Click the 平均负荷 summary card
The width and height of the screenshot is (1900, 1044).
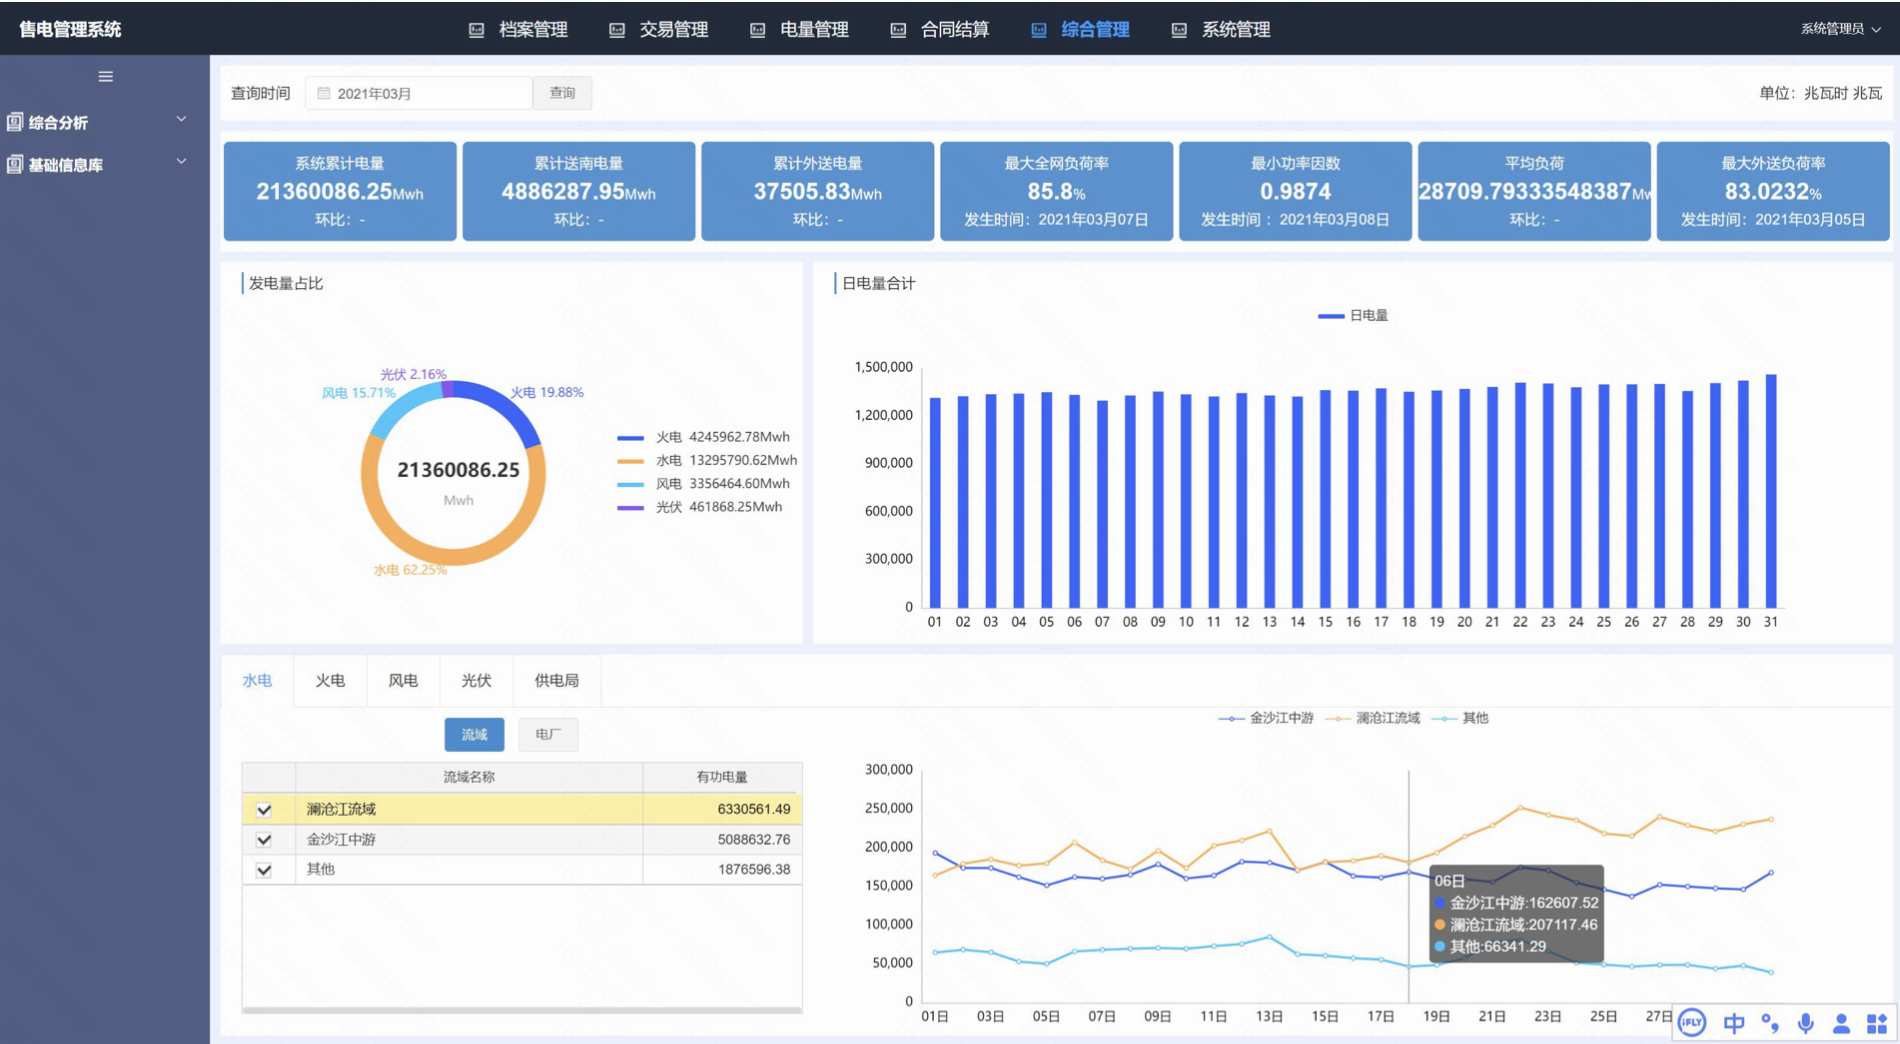point(1534,191)
